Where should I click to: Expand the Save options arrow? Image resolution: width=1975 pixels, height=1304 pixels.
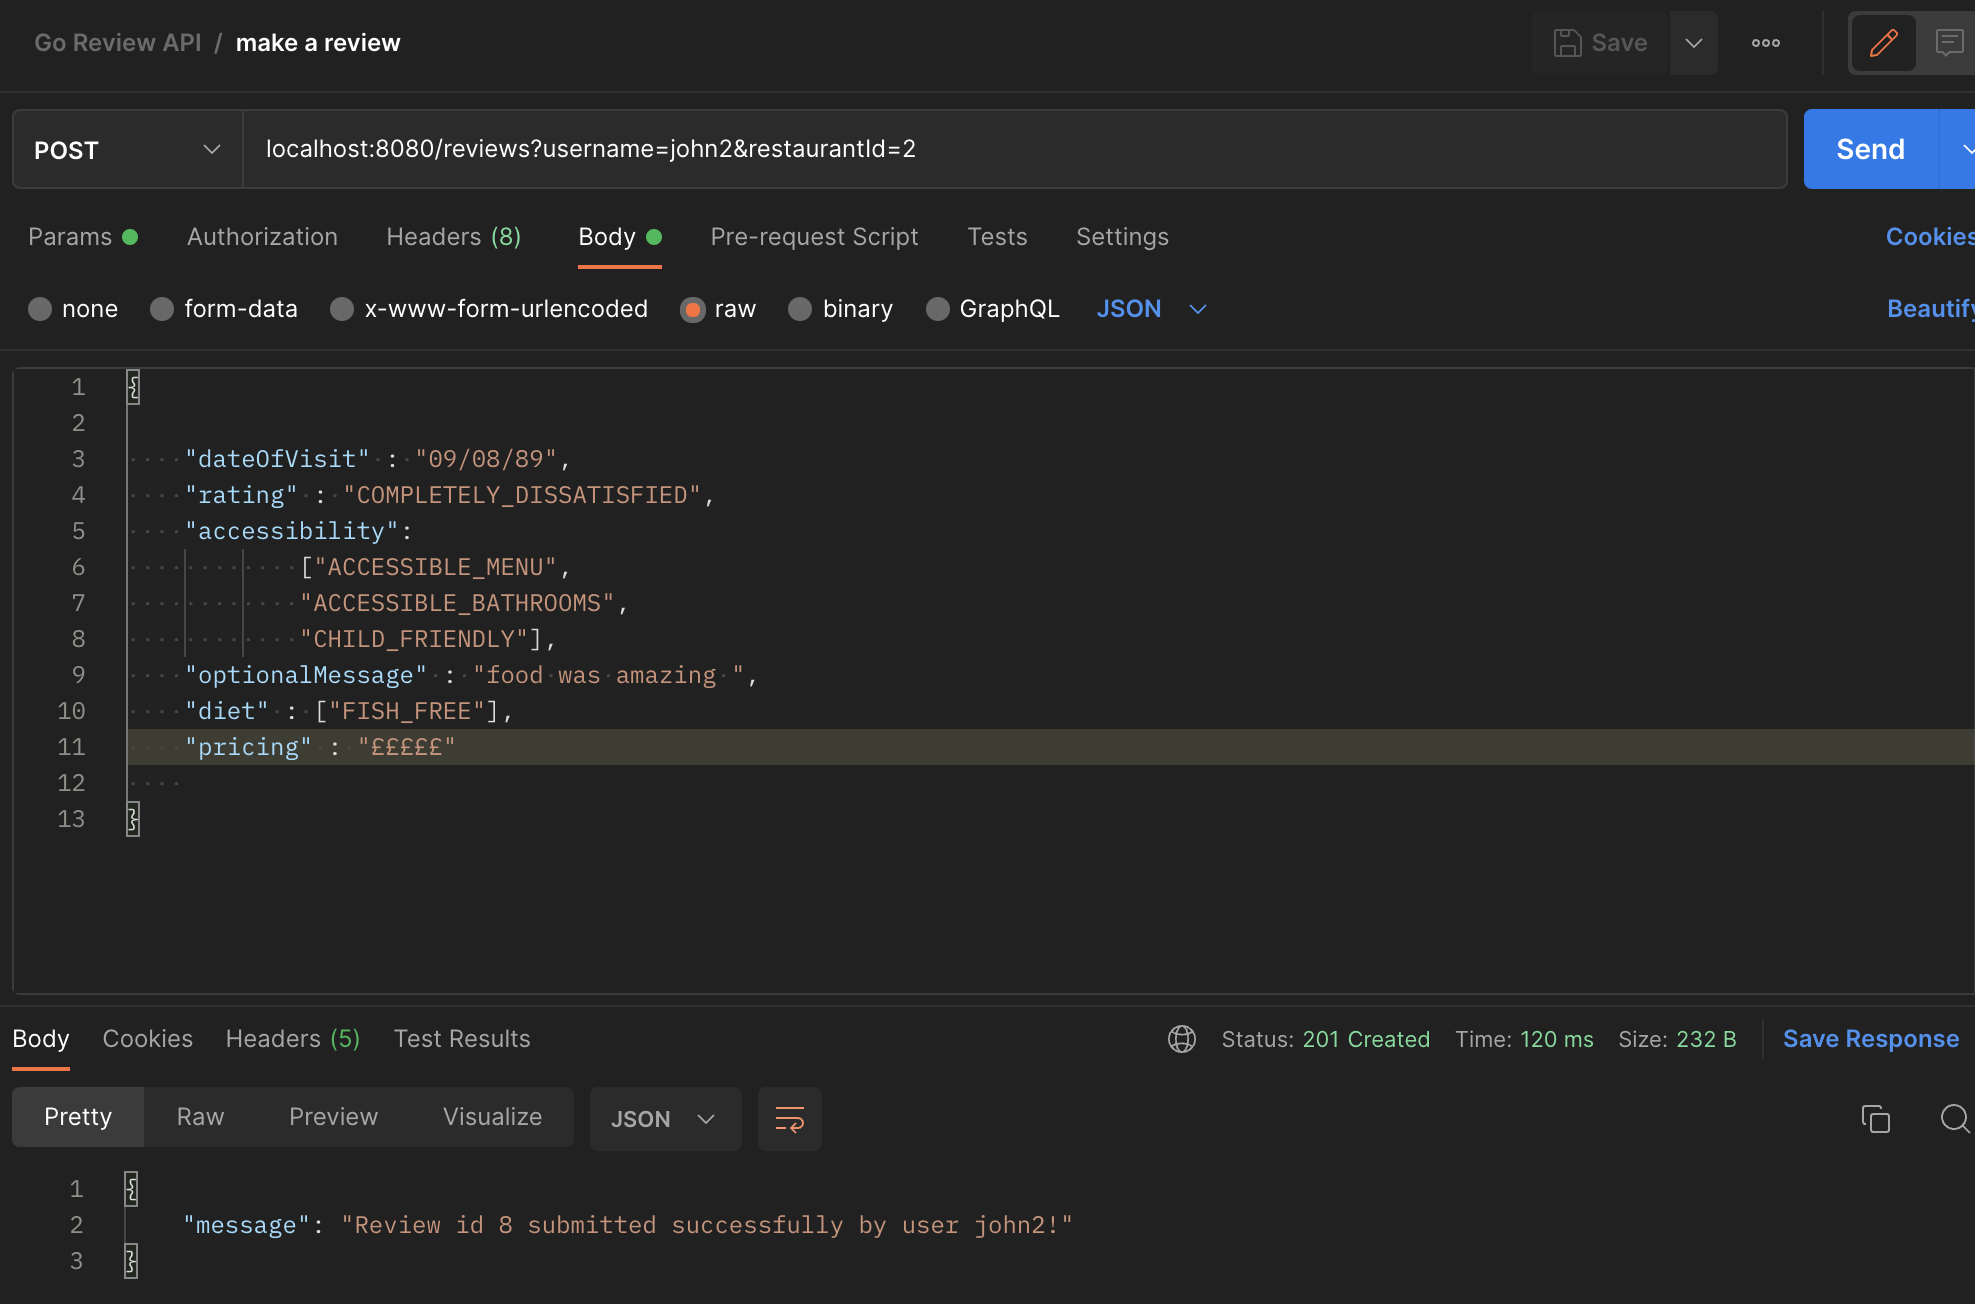1693,43
